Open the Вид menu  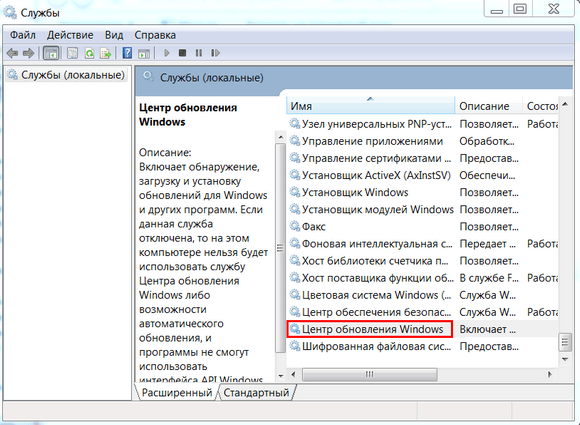pyautogui.click(x=114, y=35)
